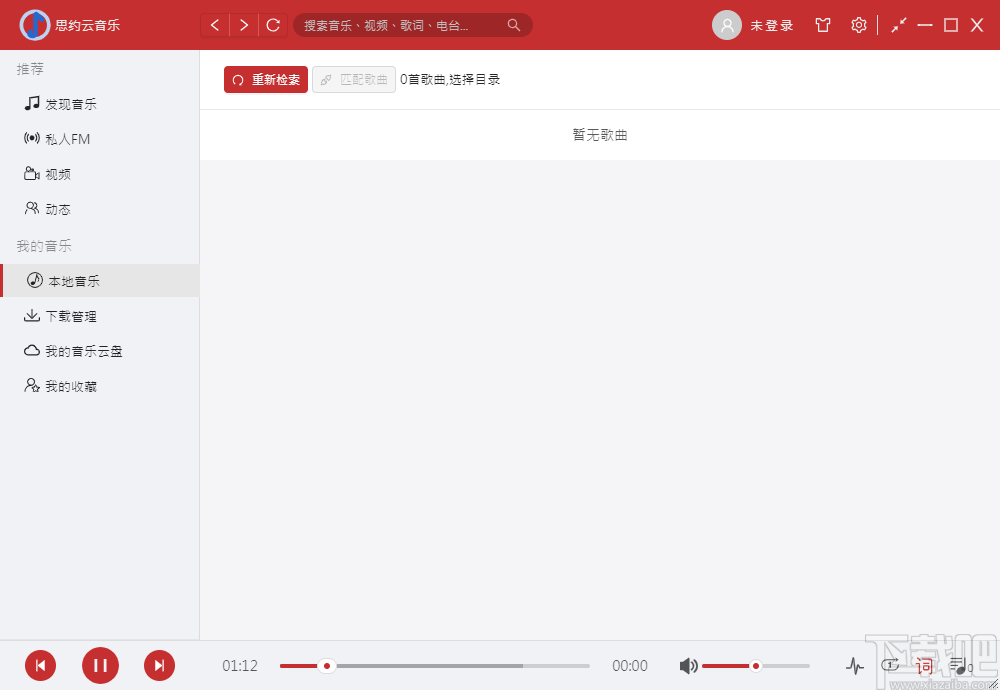Open the Video (视频) section

coord(55,173)
